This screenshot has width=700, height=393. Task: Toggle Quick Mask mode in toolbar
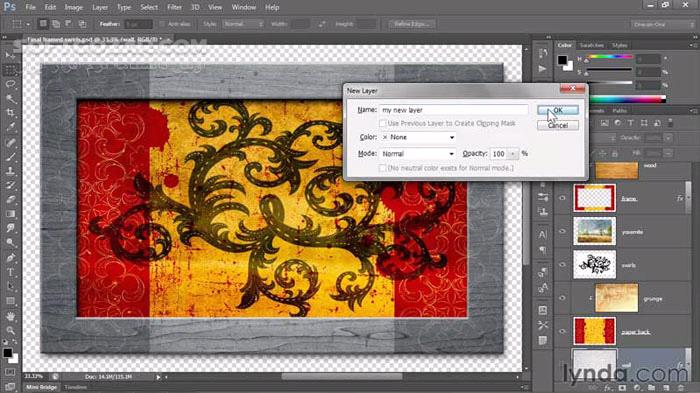pyautogui.click(x=10, y=372)
